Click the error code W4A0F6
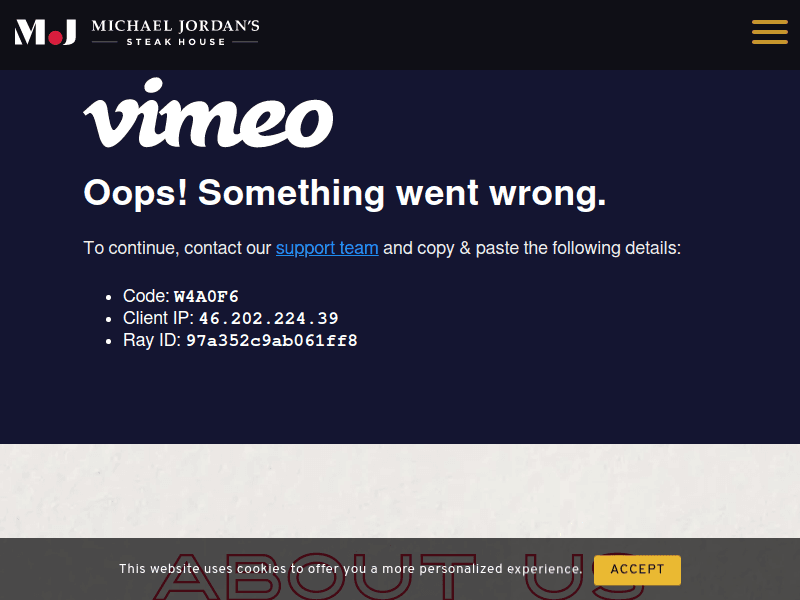800x600 pixels. [x=206, y=296]
